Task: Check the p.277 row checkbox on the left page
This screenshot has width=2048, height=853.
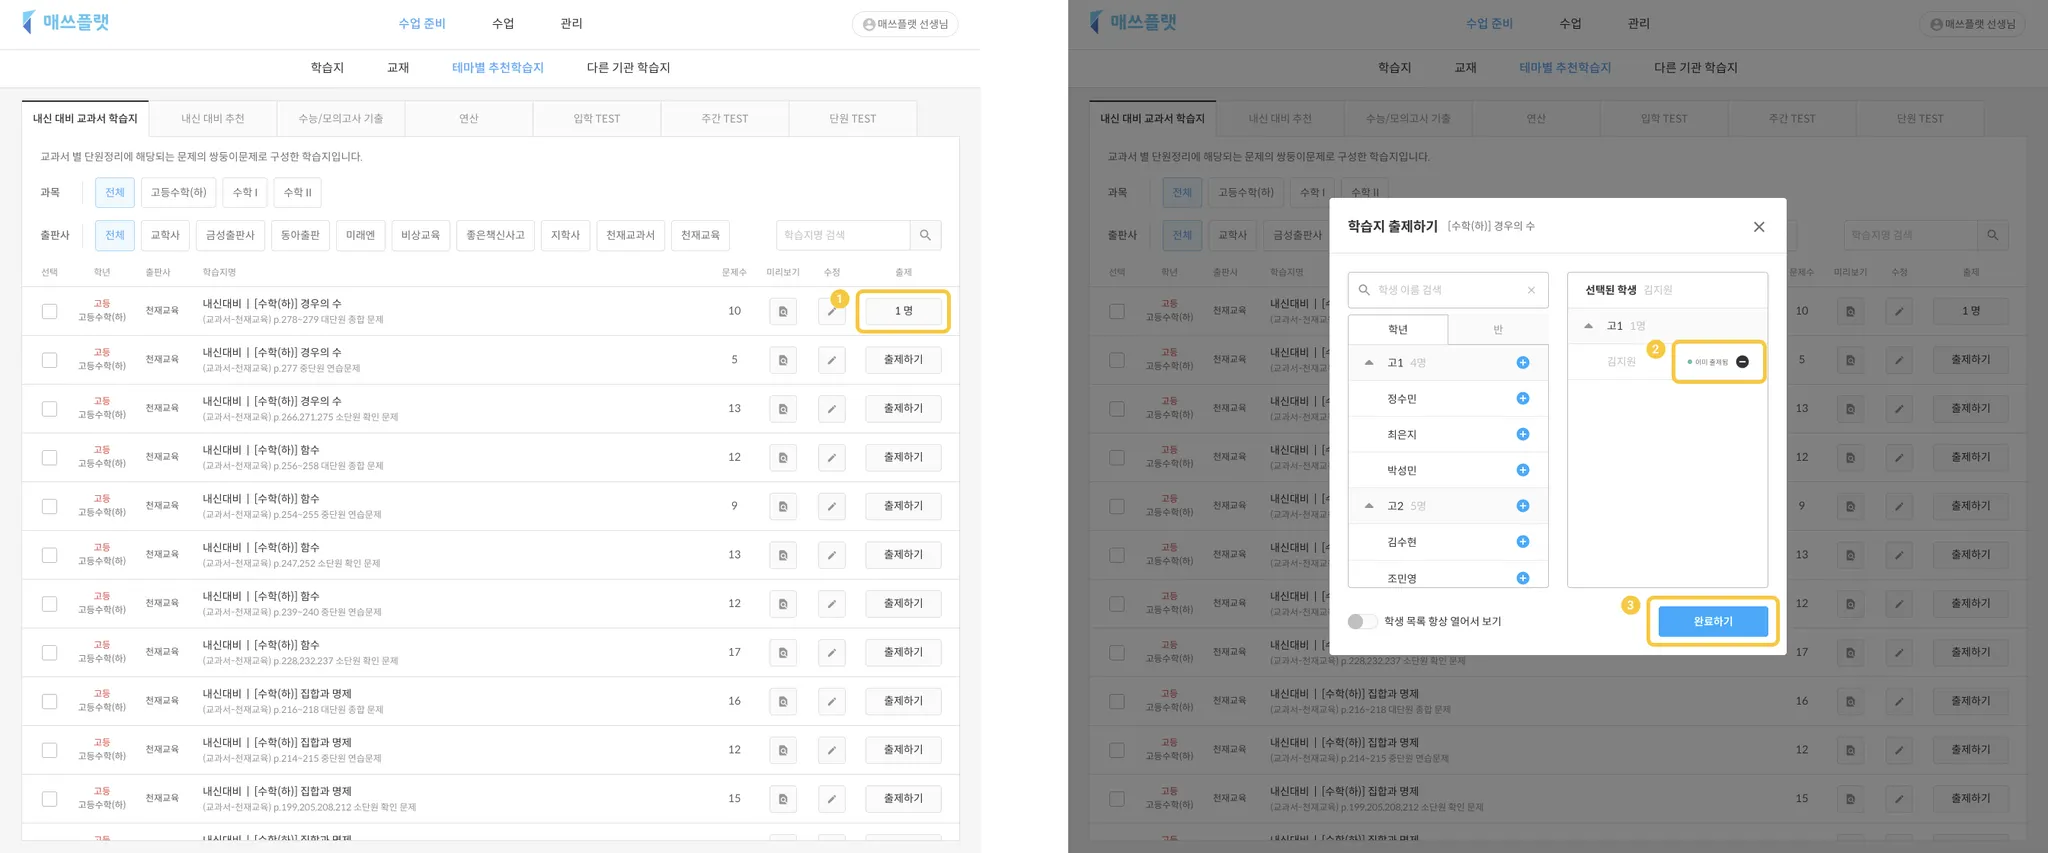Action: point(49,360)
